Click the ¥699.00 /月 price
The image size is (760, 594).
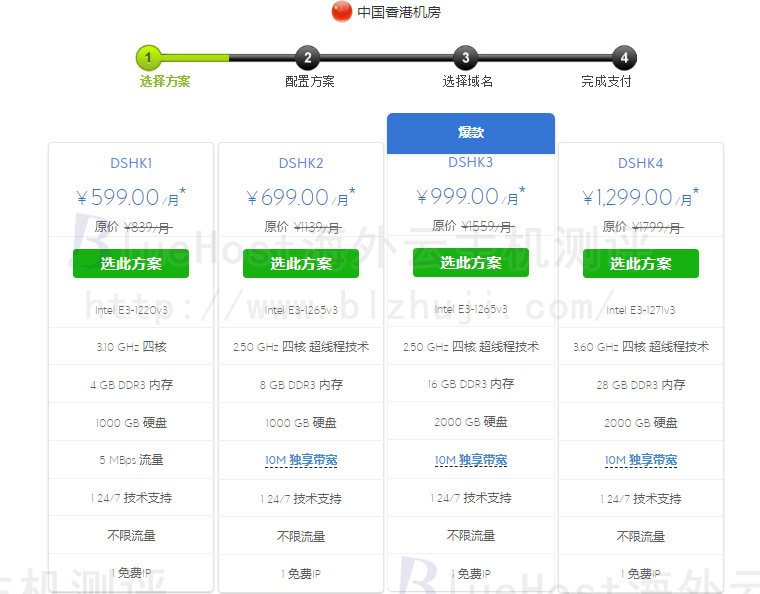click(x=301, y=197)
